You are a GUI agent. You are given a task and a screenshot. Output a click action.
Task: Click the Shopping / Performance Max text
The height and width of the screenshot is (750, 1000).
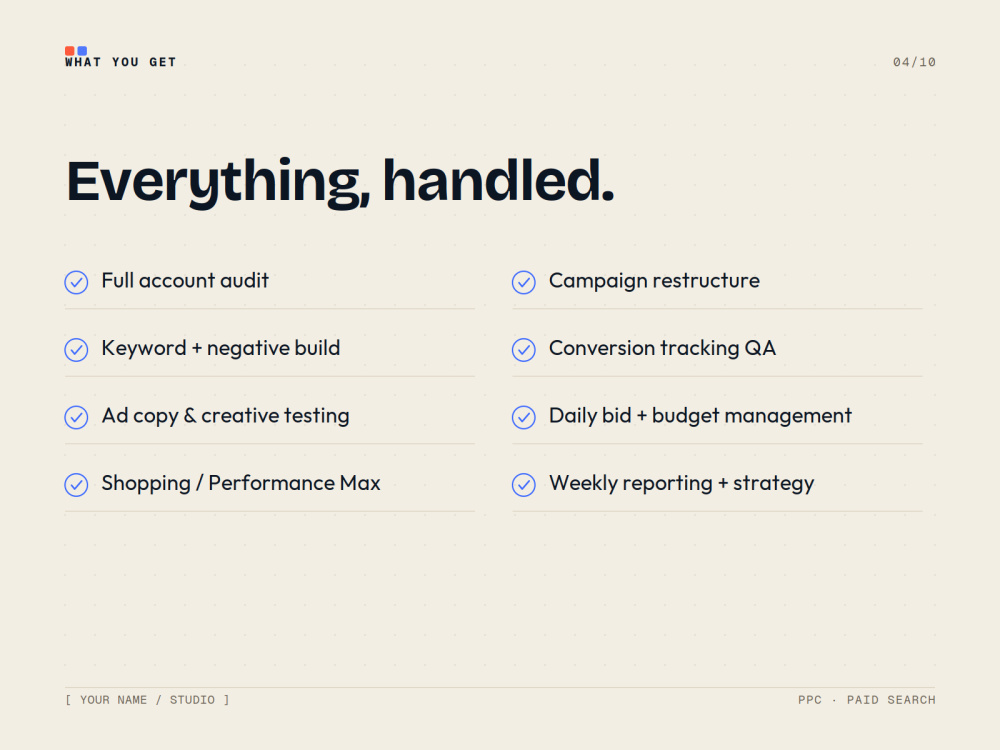point(241,483)
